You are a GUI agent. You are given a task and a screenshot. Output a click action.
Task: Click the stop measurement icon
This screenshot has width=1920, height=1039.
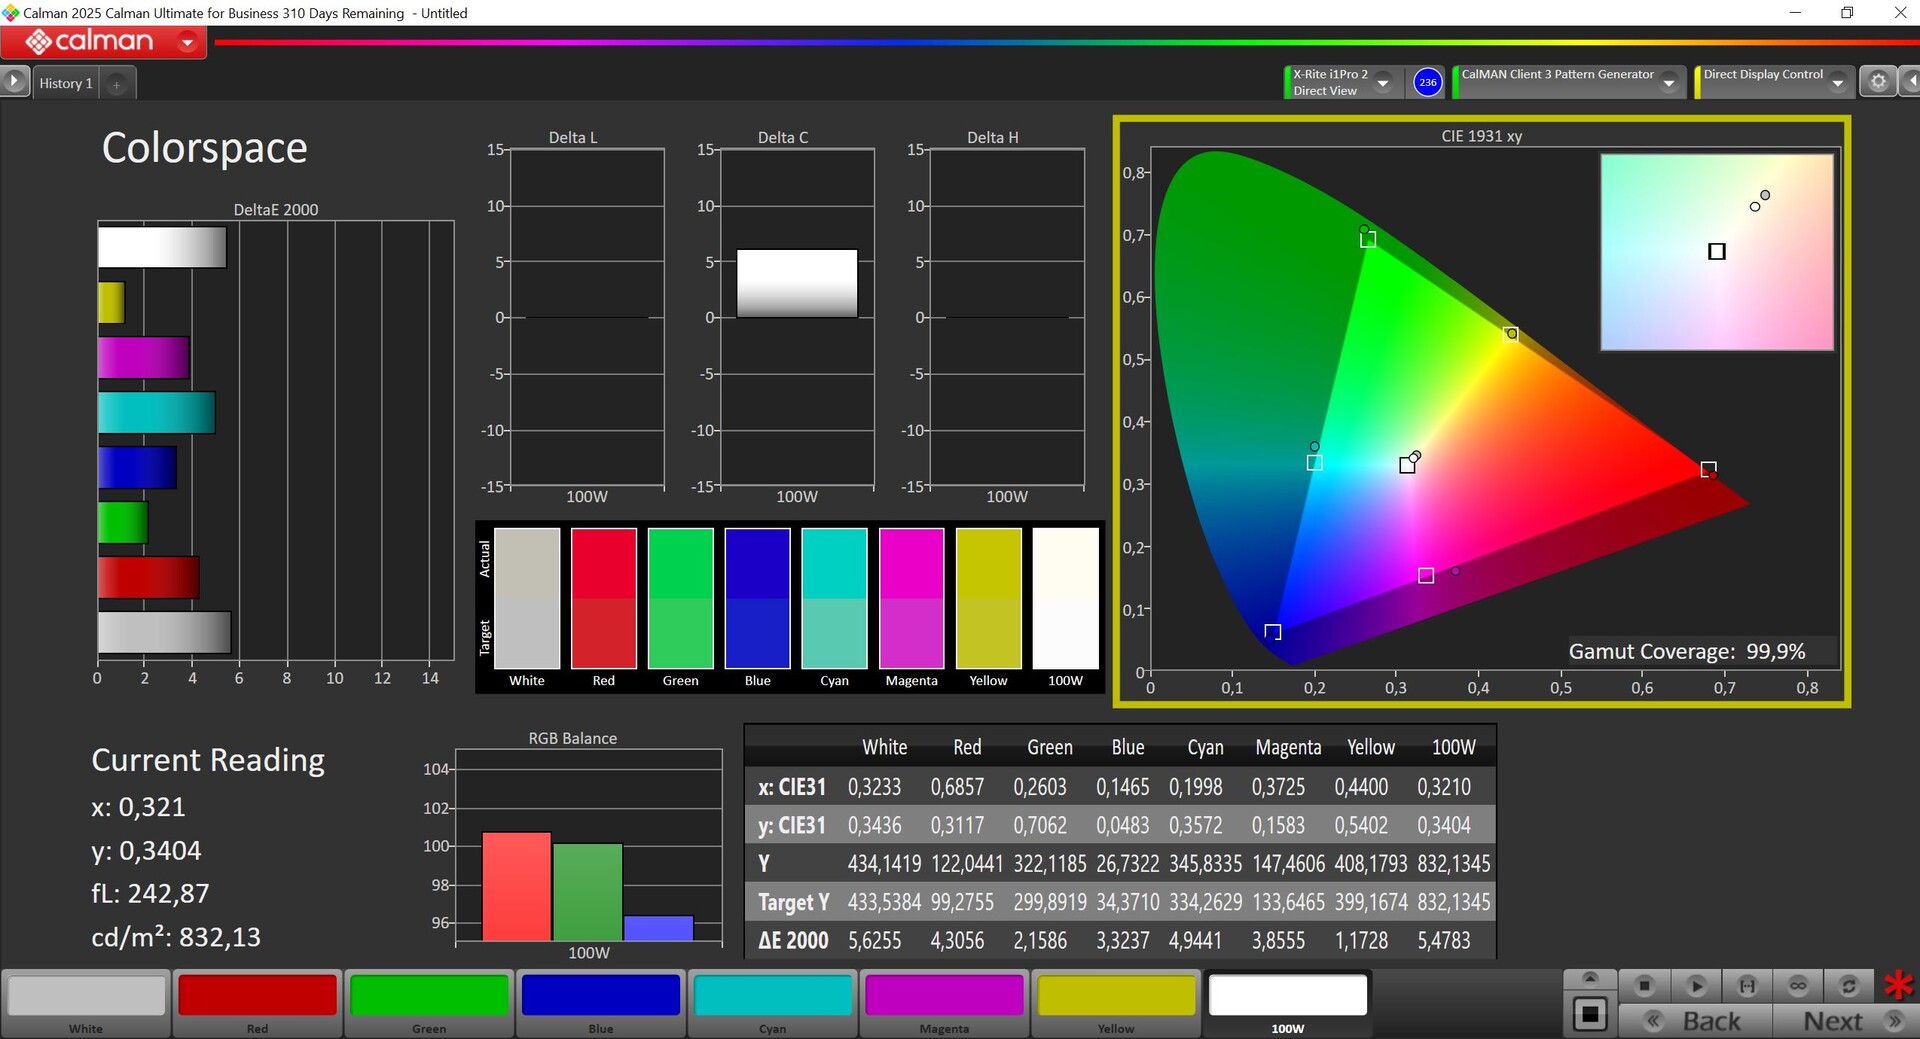click(x=1644, y=986)
